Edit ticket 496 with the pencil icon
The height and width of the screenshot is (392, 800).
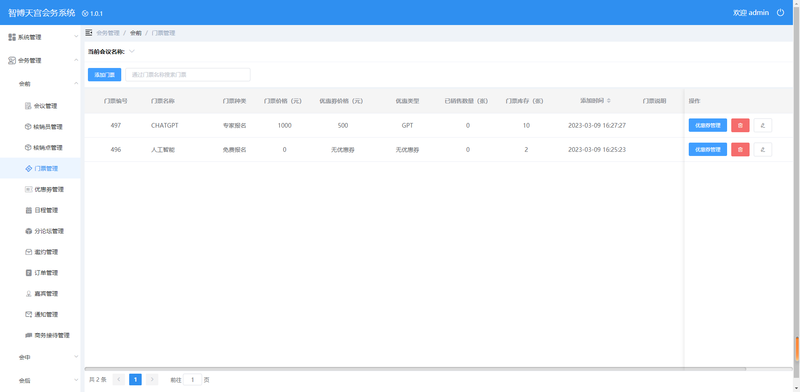[x=762, y=150]
